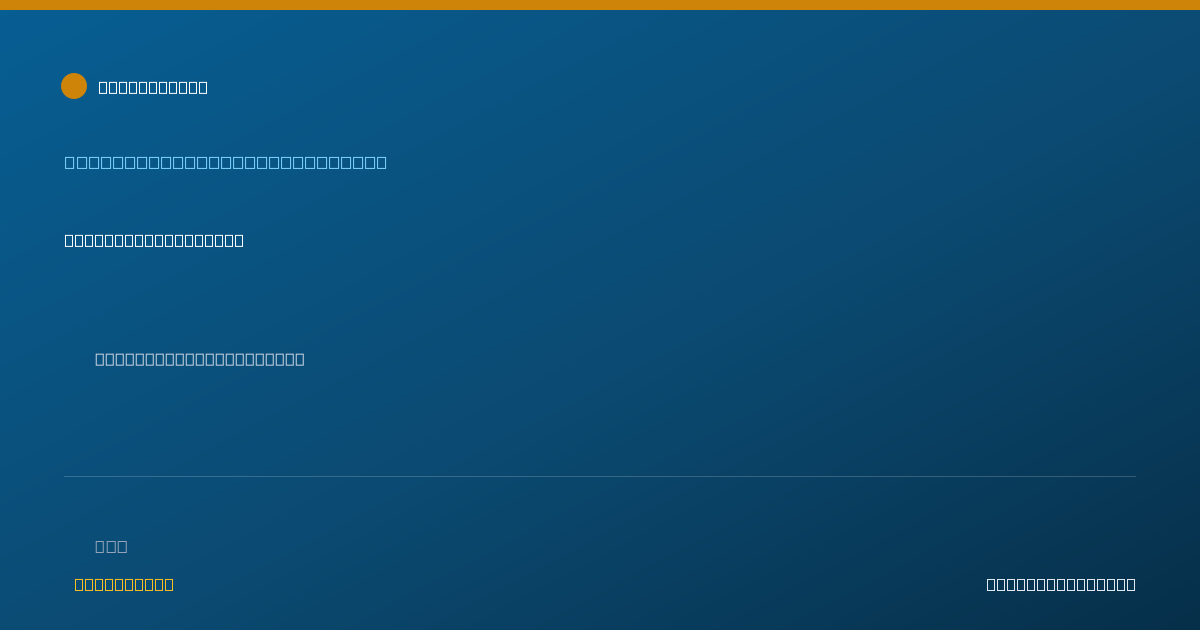
Task: Click the first character of the yellow footer text
Action: point(79,584)
